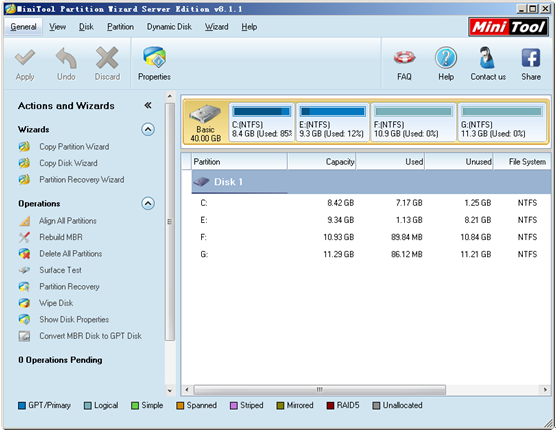
Task: Select C:(NTFS) partition block in disk map
Action: [x=262, y=122]
